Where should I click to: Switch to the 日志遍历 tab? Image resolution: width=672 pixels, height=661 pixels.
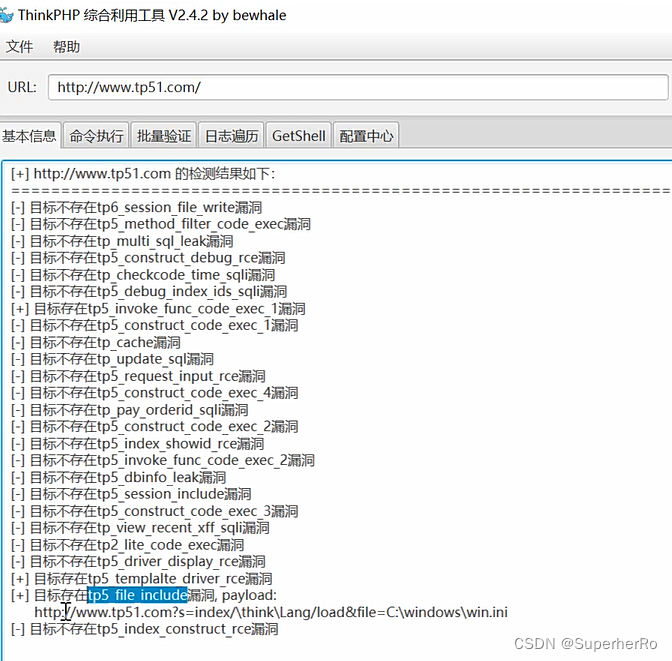231,136
